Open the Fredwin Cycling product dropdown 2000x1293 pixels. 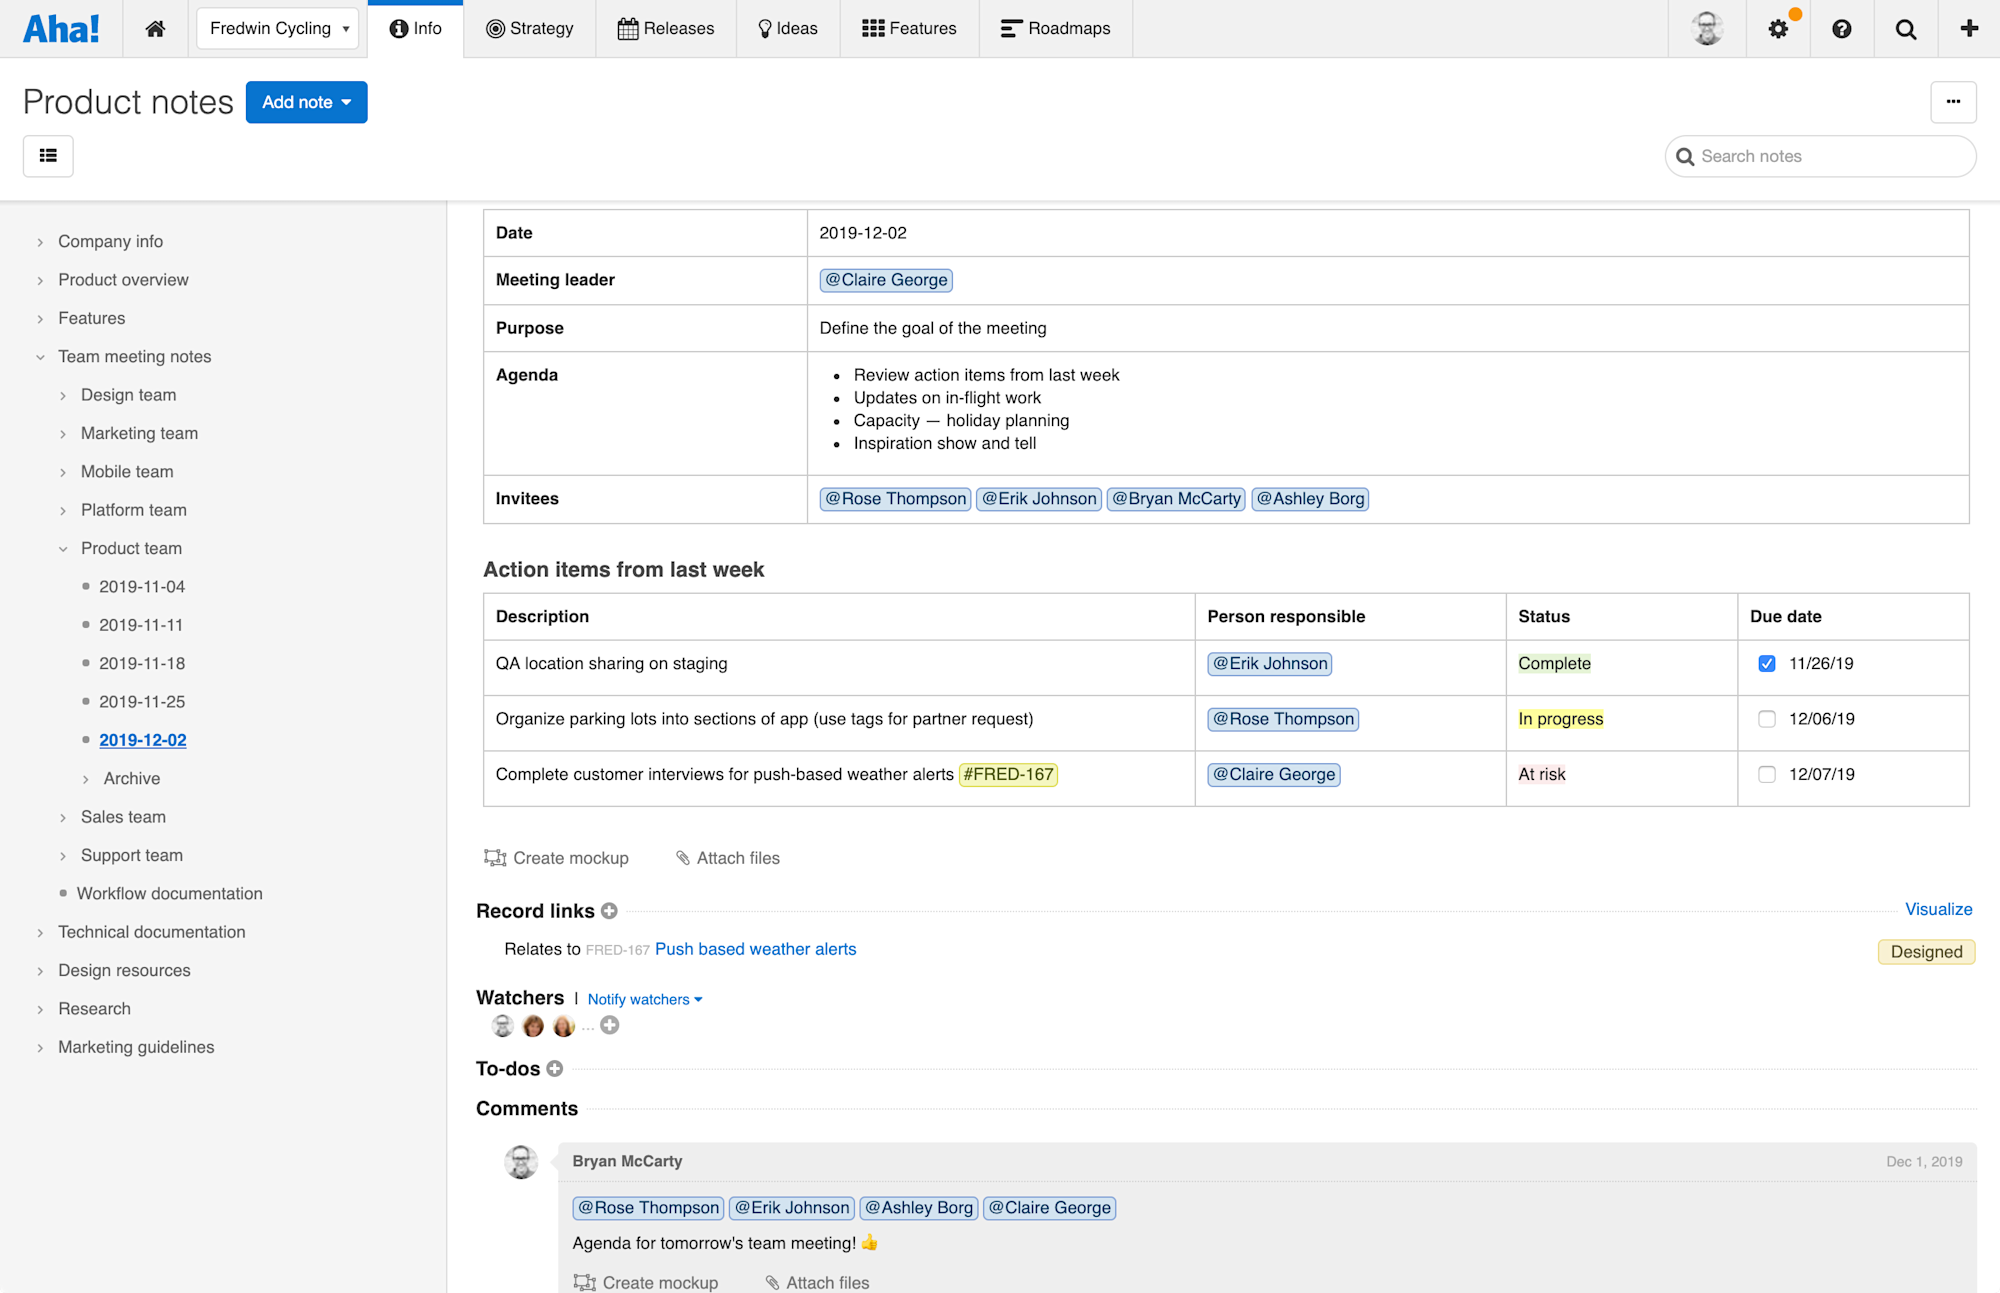pos(277,28)
